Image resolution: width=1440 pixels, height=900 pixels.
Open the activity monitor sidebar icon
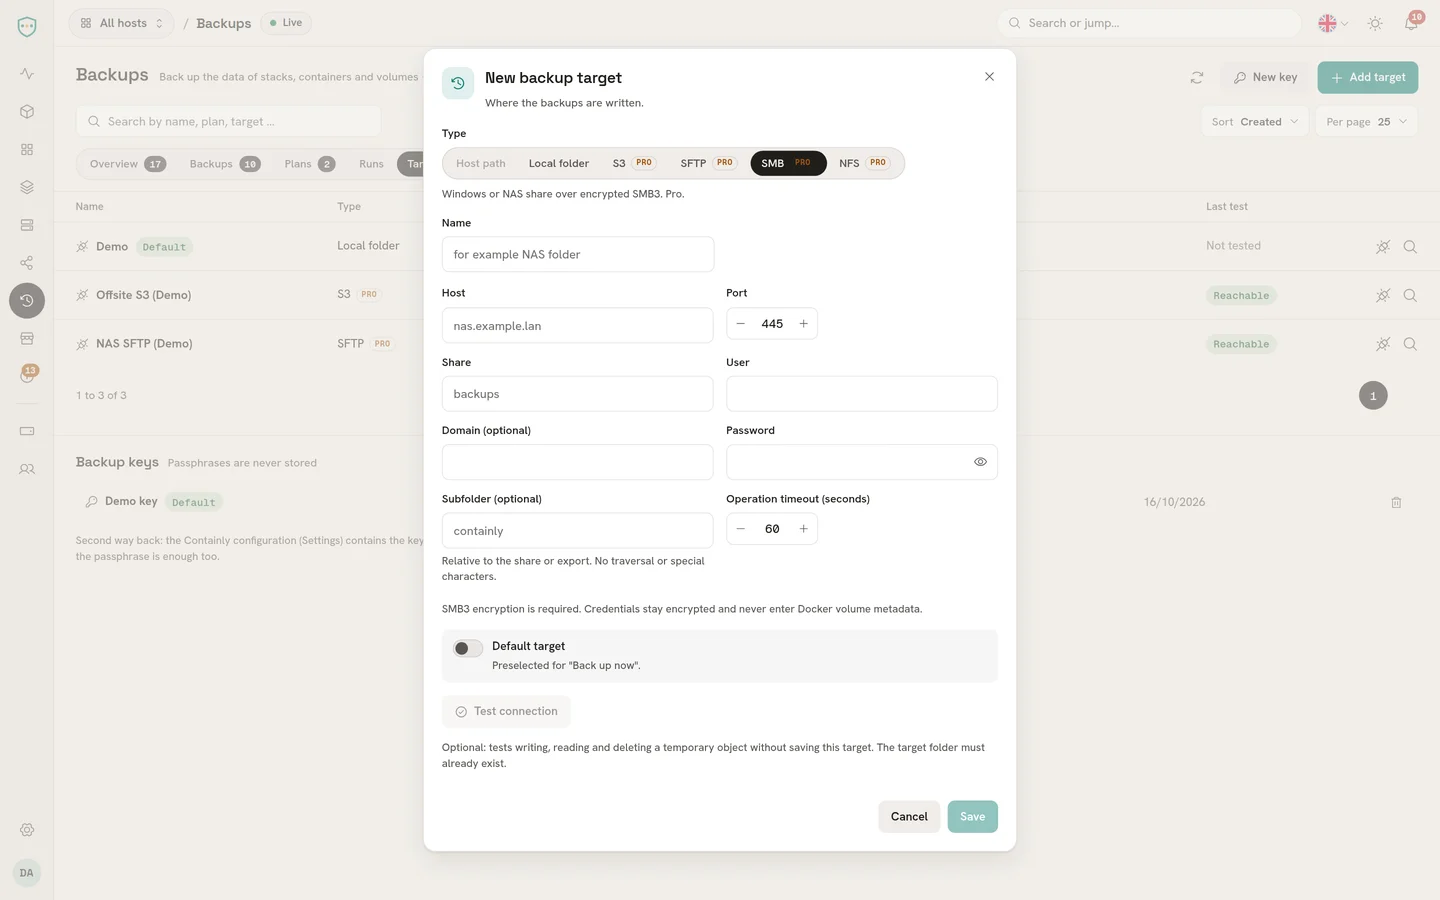tap(27, 74)
